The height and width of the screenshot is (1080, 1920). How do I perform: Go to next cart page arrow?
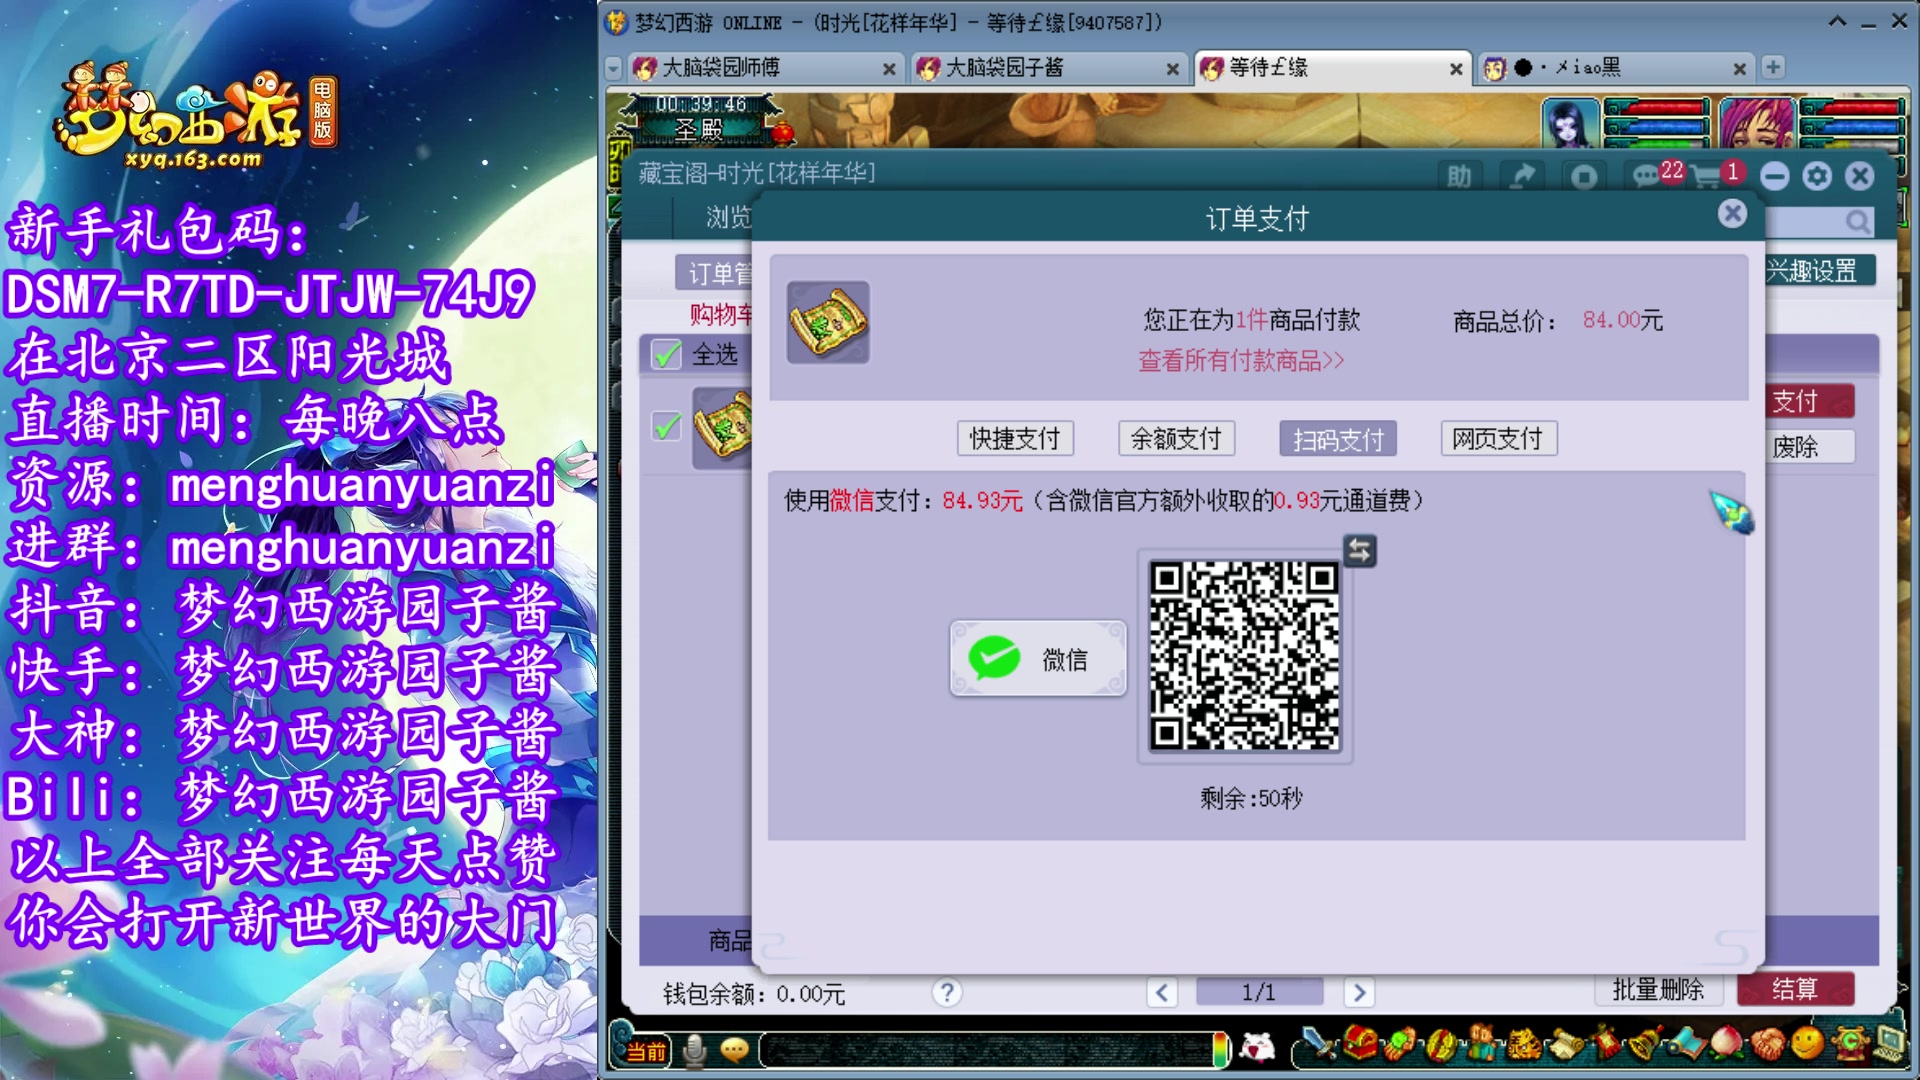tap(1358, 993)
